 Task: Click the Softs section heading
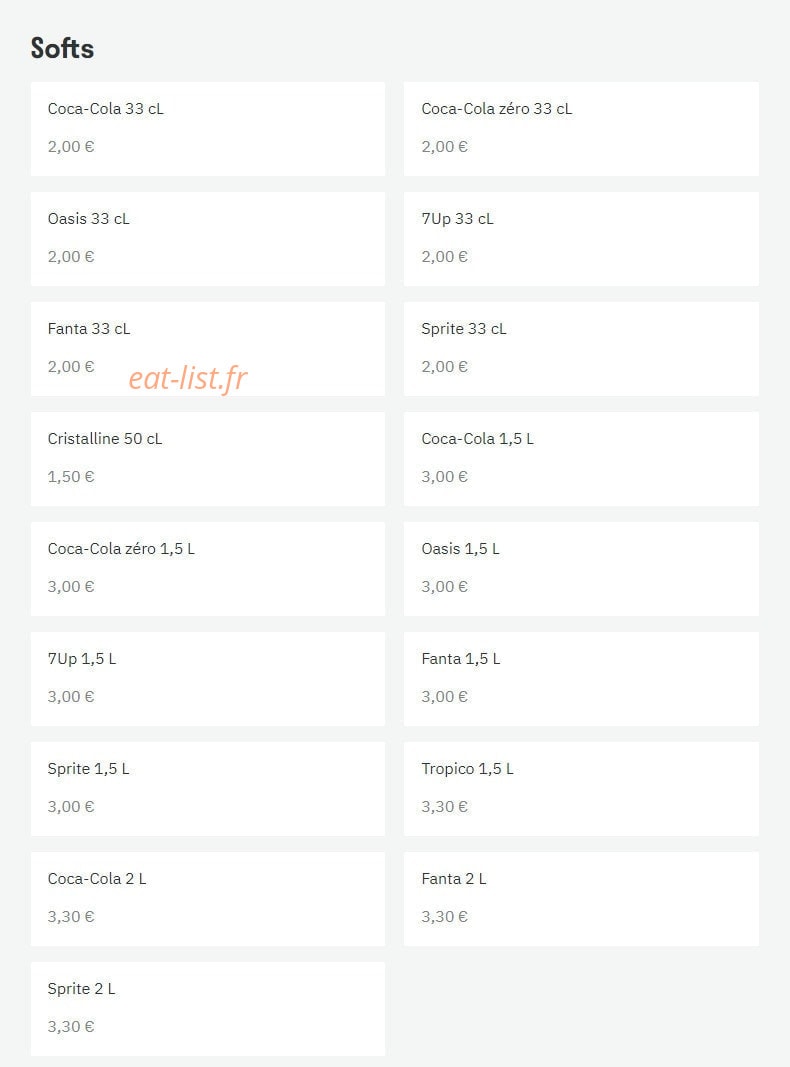(x=62, y=48)
